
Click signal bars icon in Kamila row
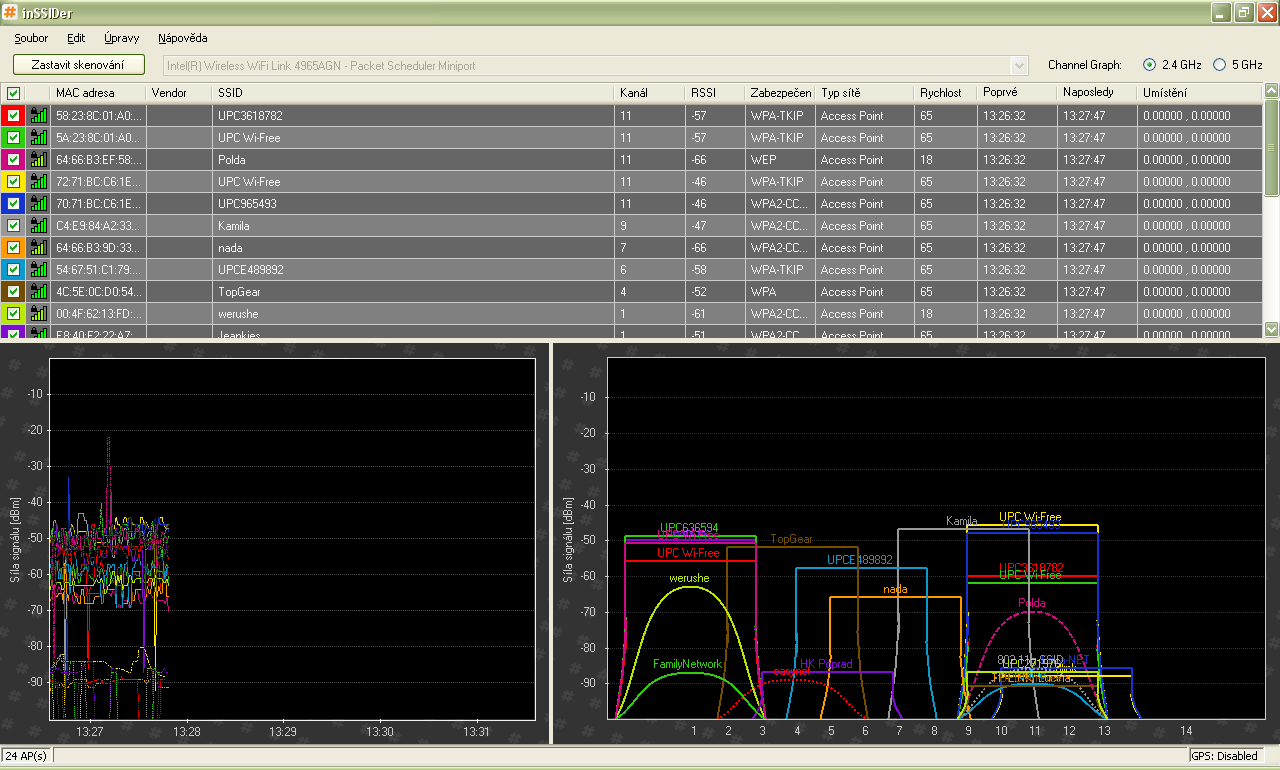[39, 225]
